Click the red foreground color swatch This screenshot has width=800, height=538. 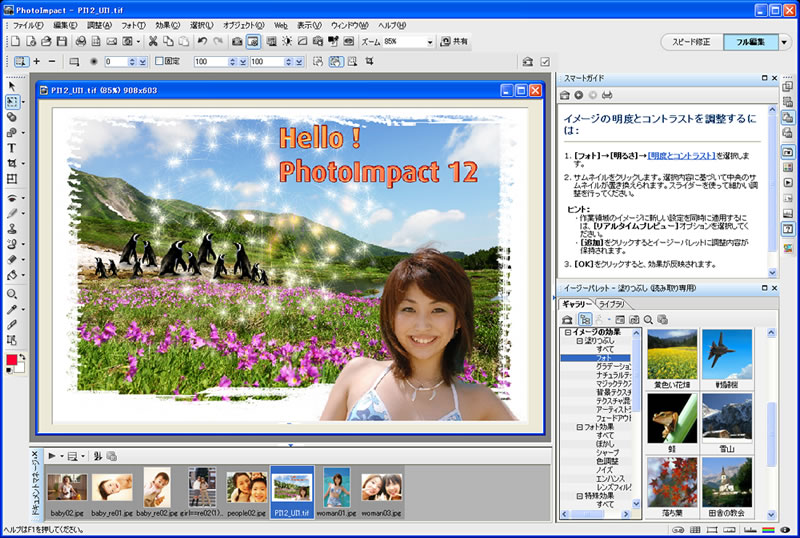[x=11, y=360]
